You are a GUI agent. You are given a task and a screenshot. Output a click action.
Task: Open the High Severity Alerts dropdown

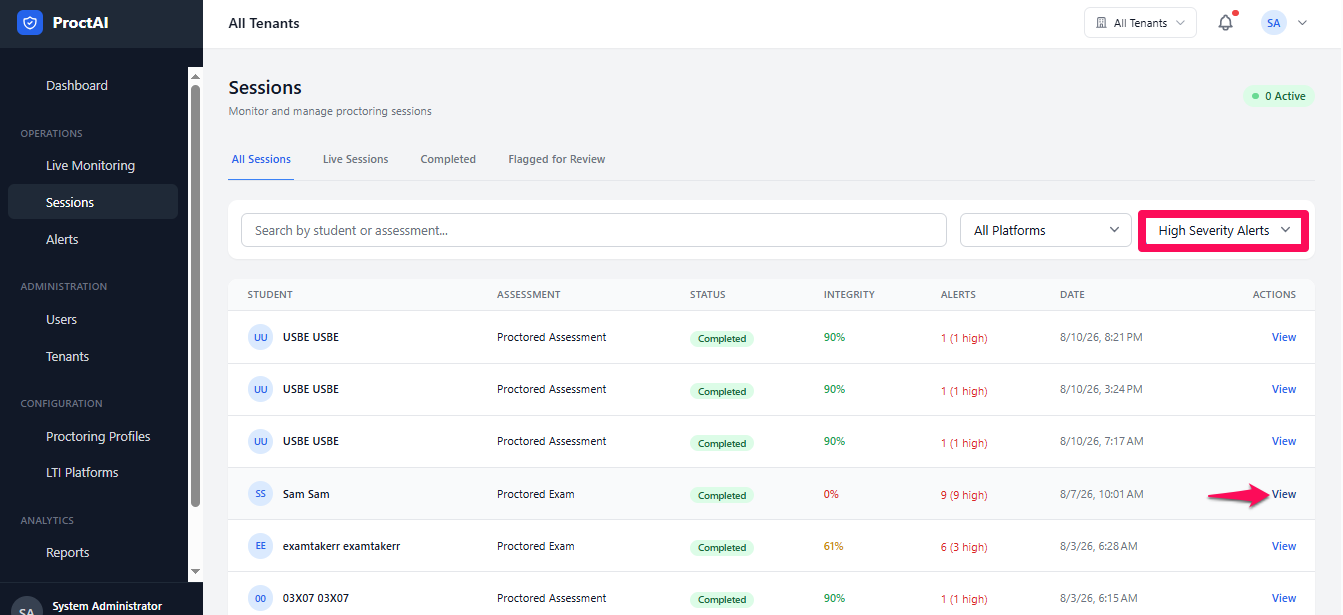[x=1224, y=230]
